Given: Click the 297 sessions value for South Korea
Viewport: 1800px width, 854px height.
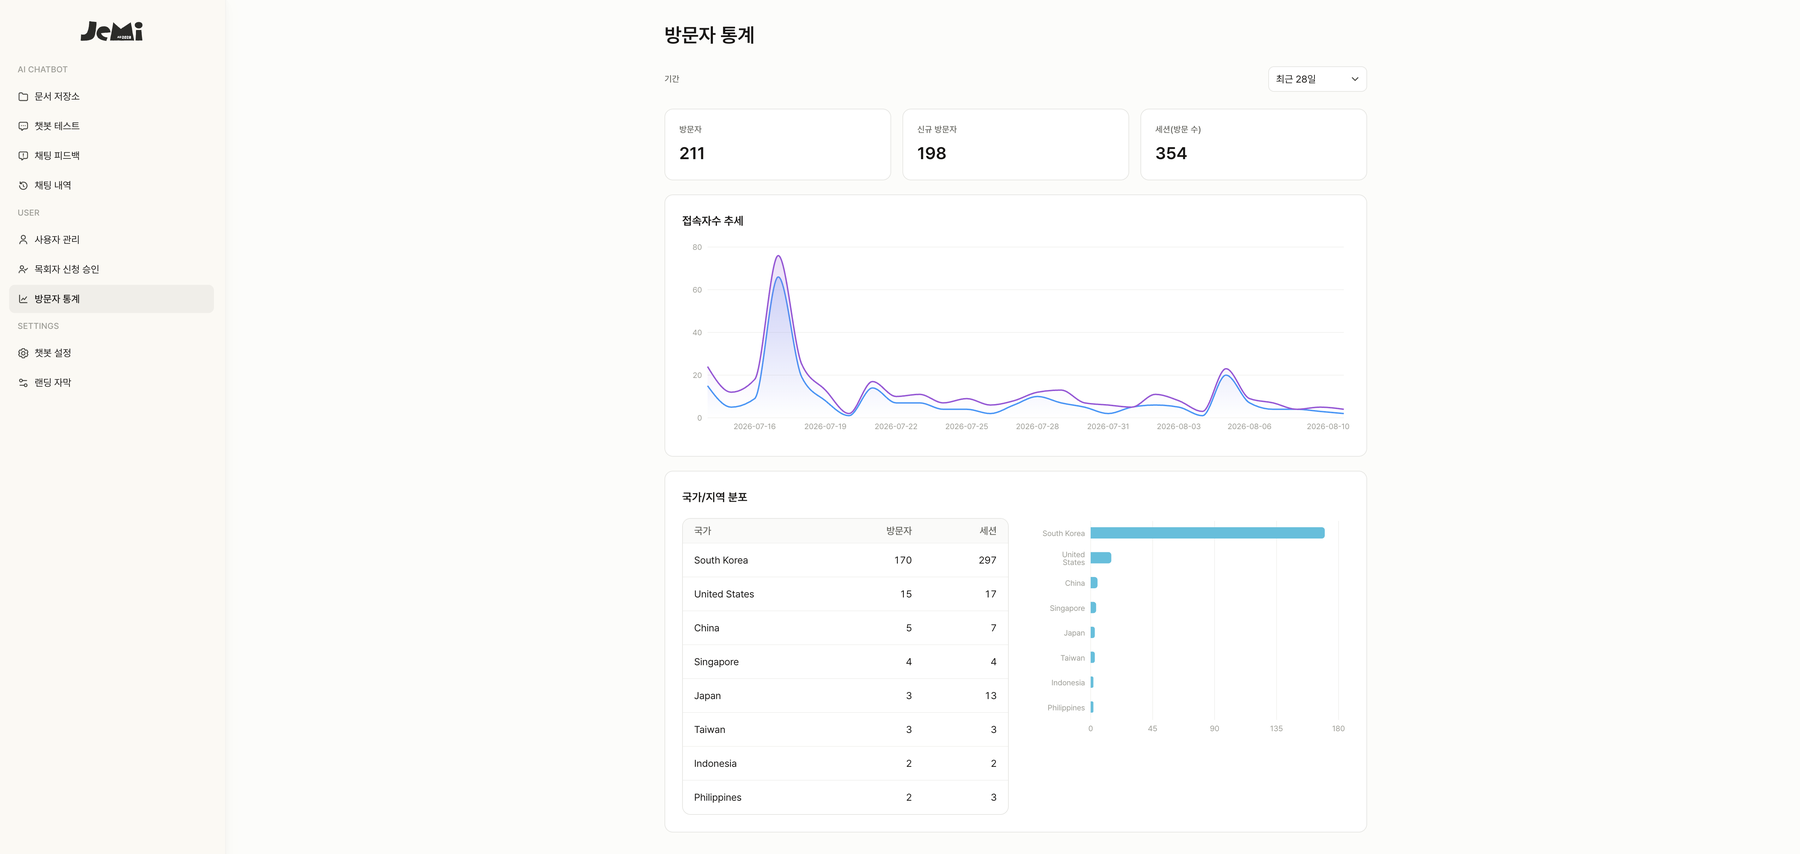Looking at the screenshot, I should tap(987, 560).
